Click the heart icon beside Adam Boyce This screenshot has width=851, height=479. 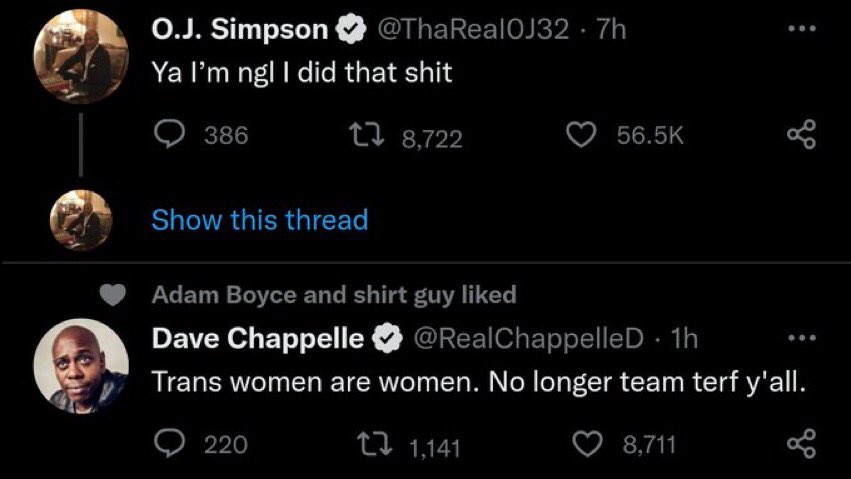click(116, 295)
